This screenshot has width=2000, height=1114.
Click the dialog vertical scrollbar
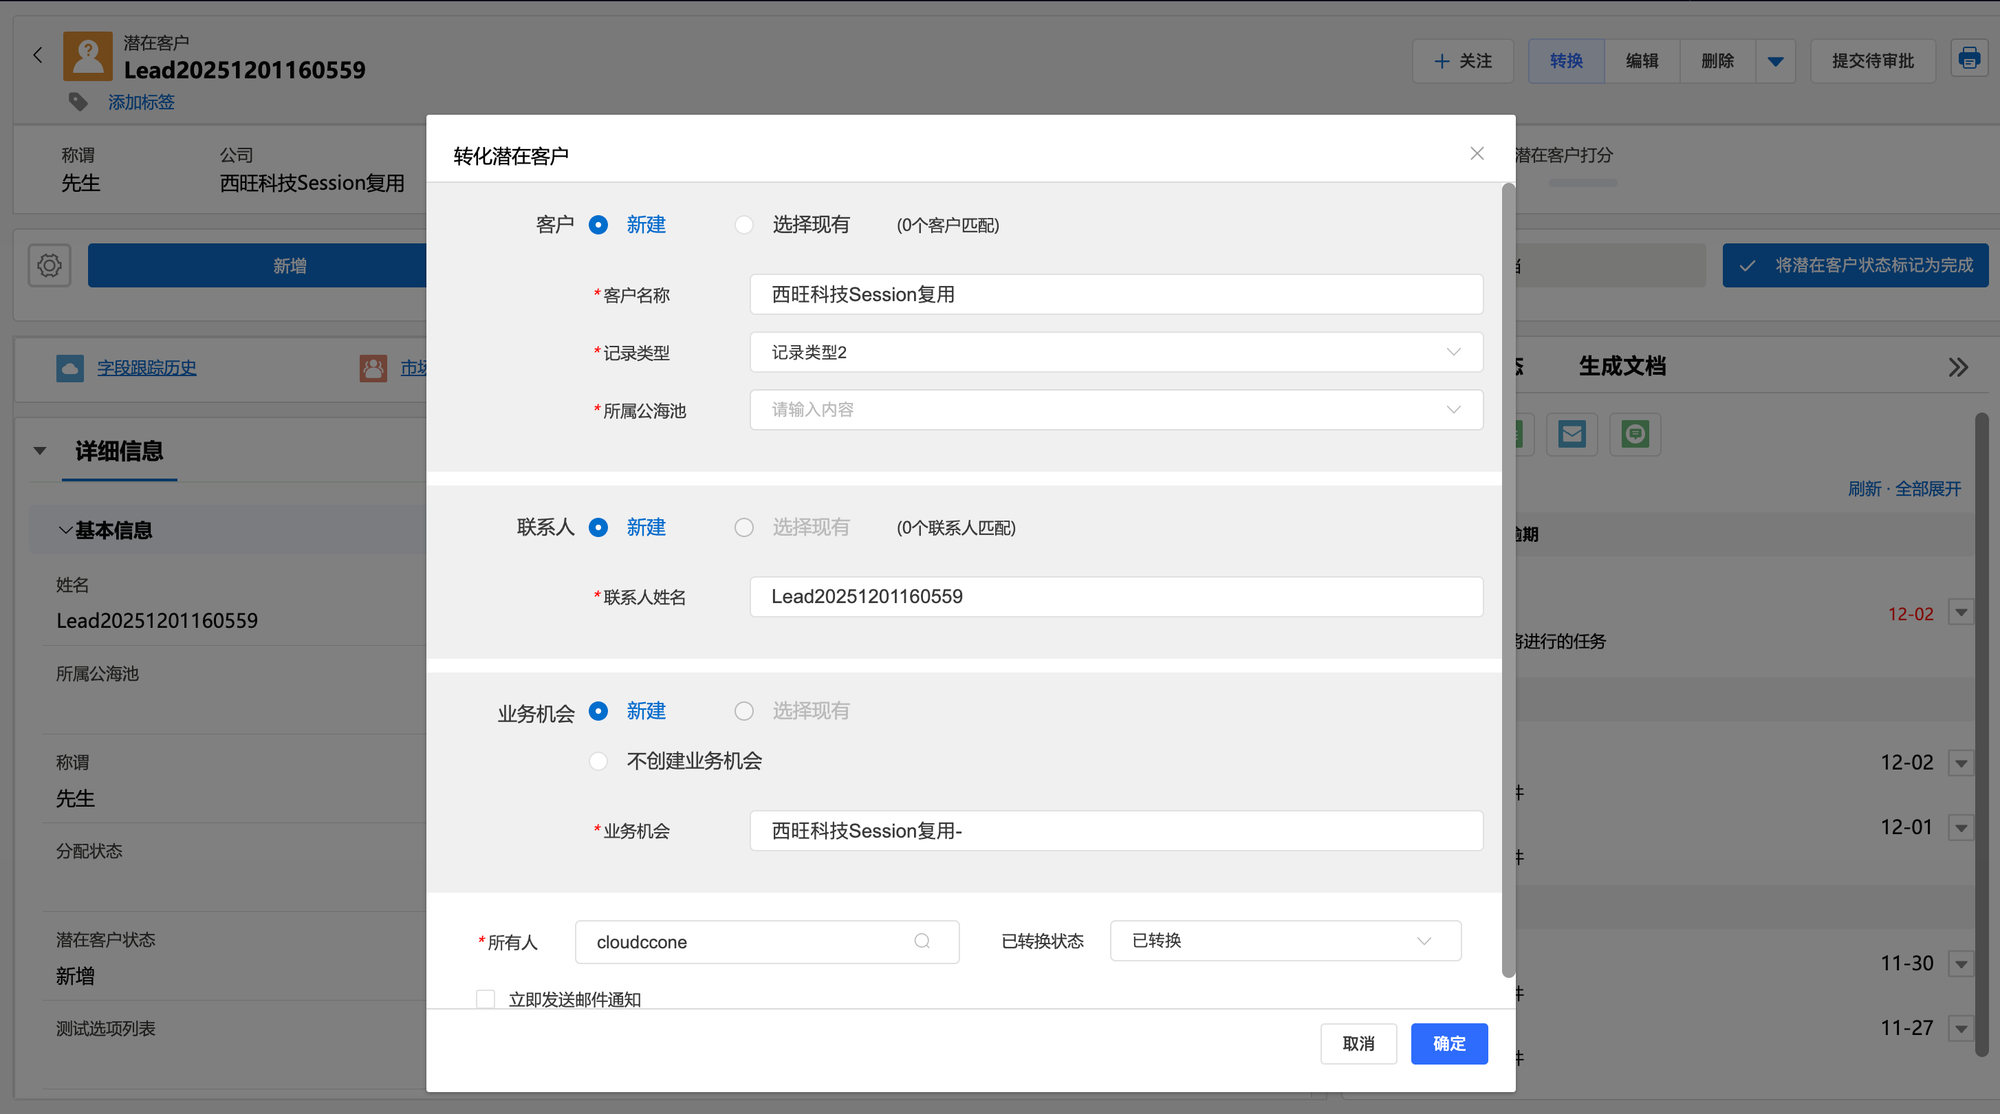coord(1508,580)
